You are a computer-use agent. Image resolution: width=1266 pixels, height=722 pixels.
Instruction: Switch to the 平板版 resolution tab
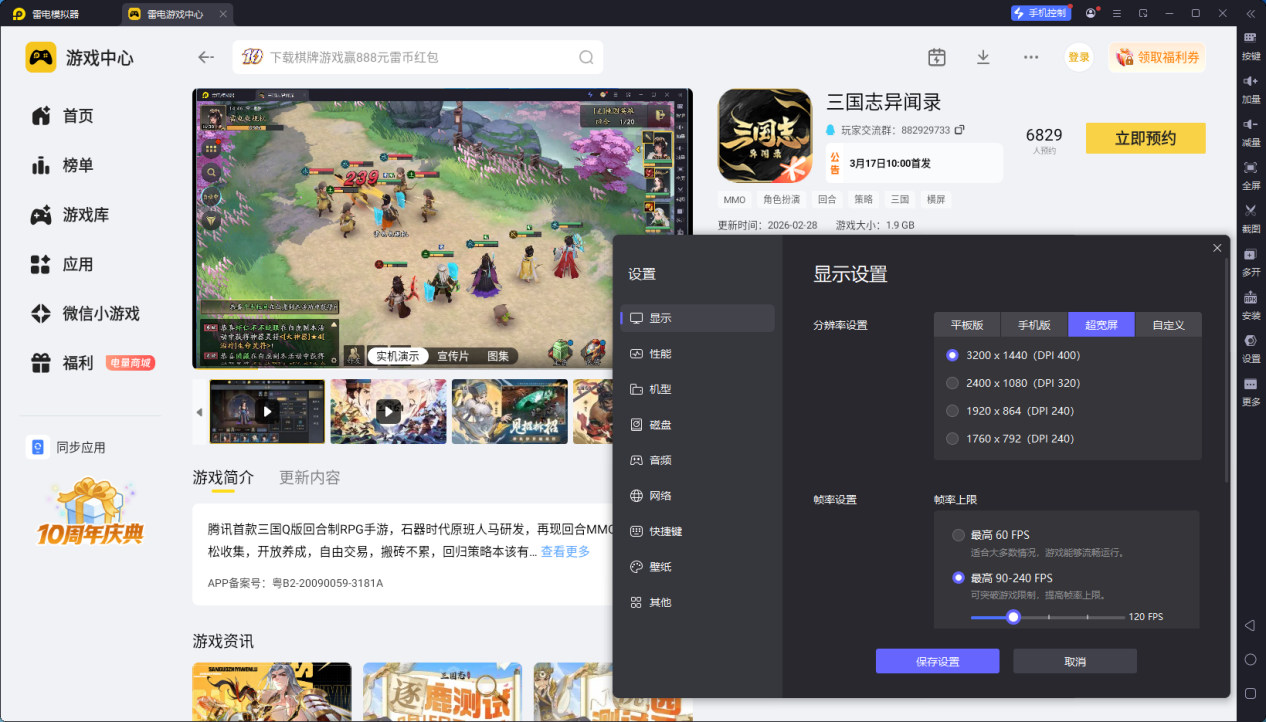point(967,325)
